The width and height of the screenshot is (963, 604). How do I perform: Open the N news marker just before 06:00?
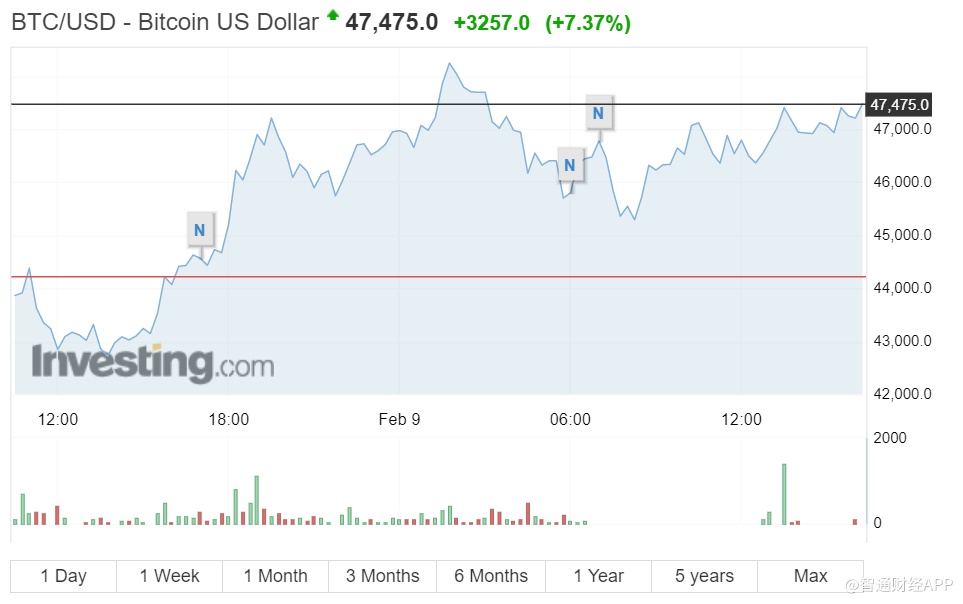pos(569,165)
